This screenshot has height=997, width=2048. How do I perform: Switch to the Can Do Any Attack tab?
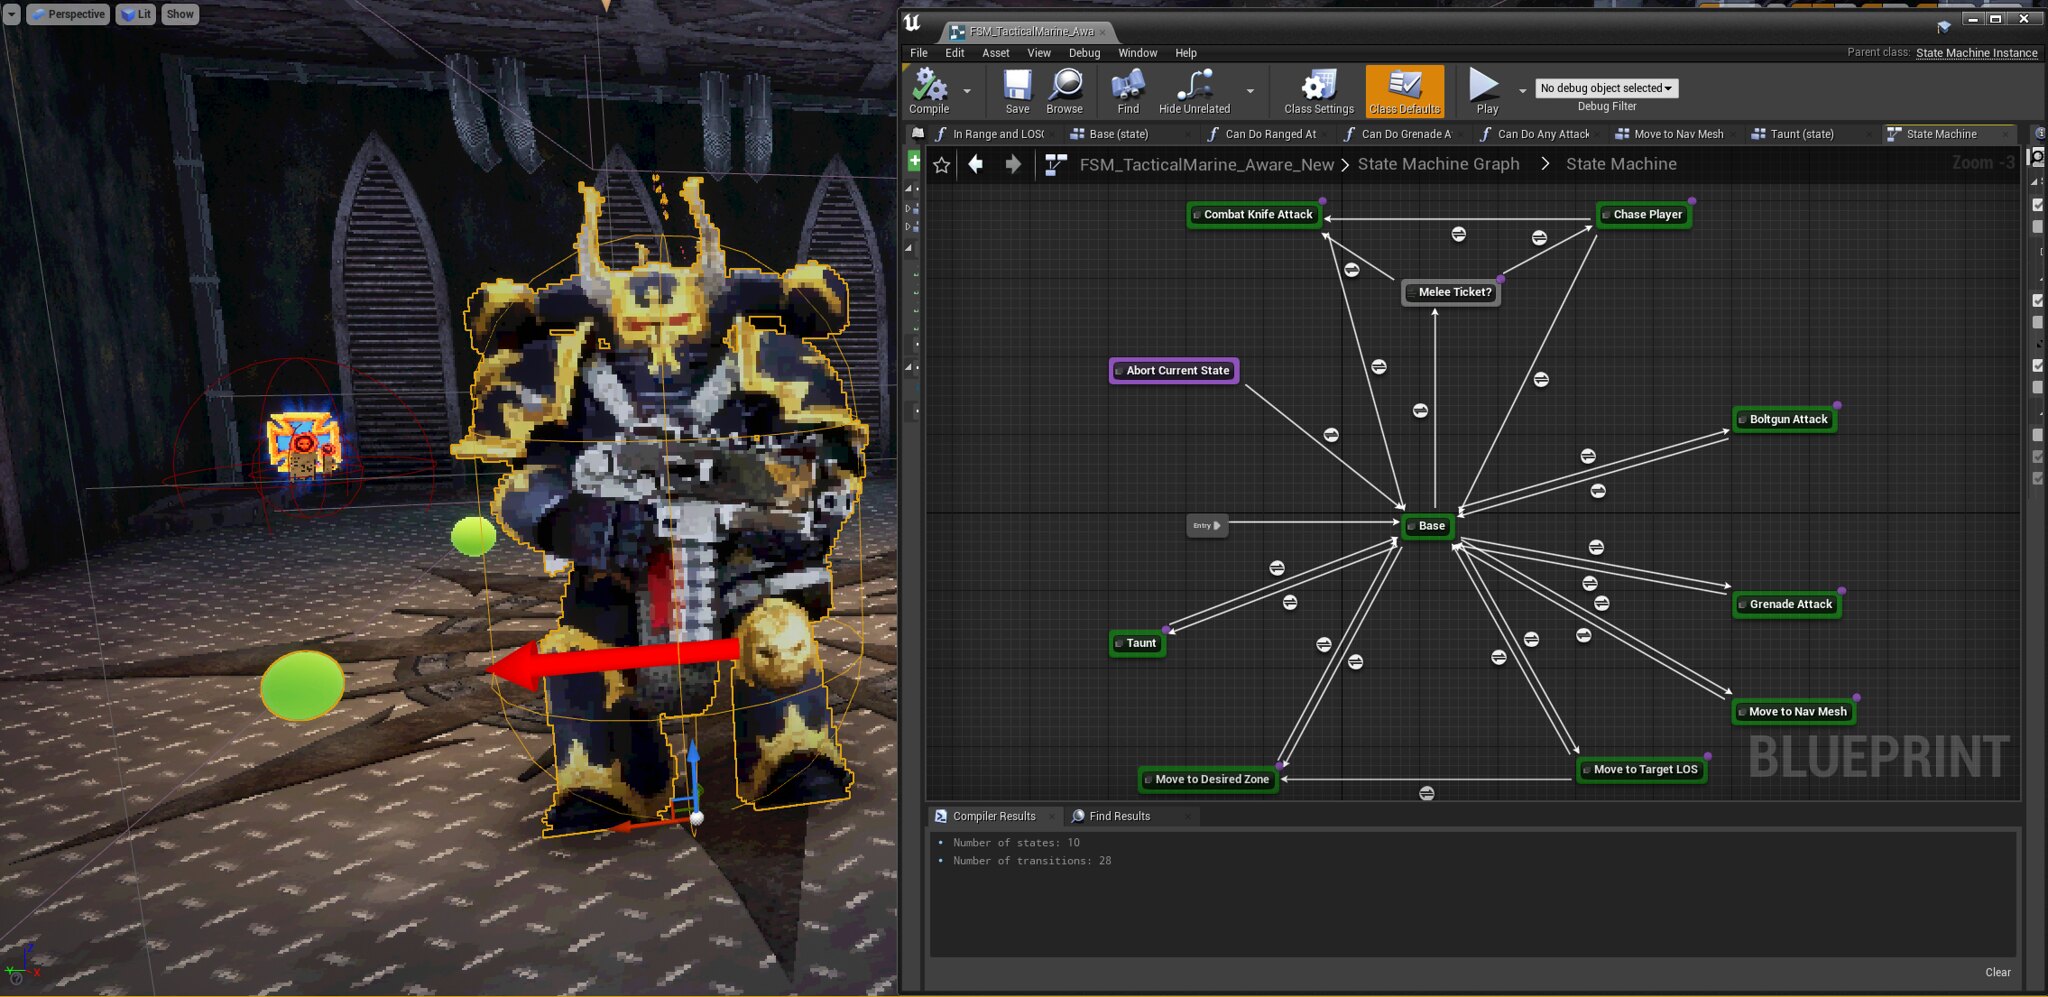[x=1542, y=134]
